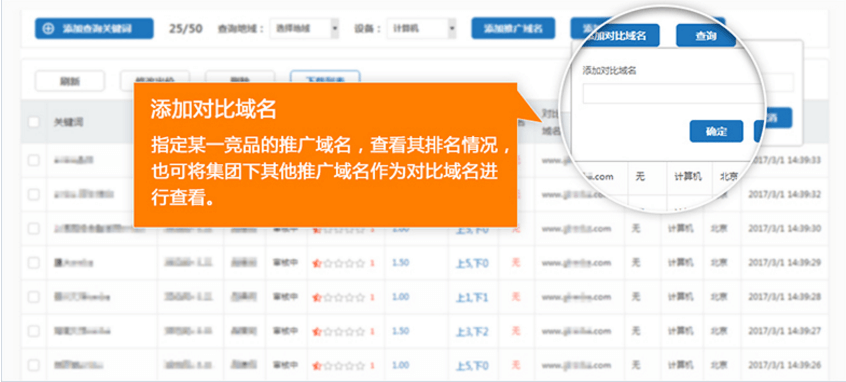
Task: Open 上5,下0 ranking link in 14:39:29 row
Action: 472,263
